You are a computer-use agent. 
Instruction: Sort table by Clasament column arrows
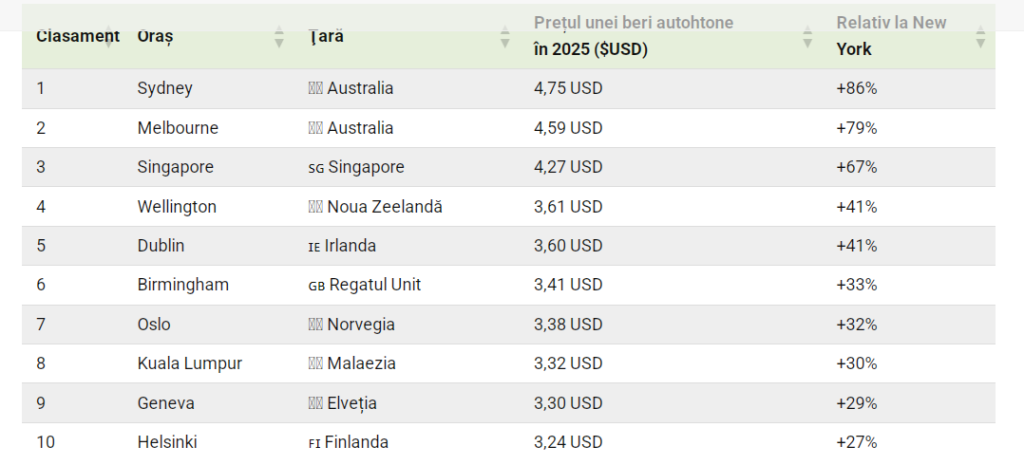pyautogui.click(x=107, y=37)
